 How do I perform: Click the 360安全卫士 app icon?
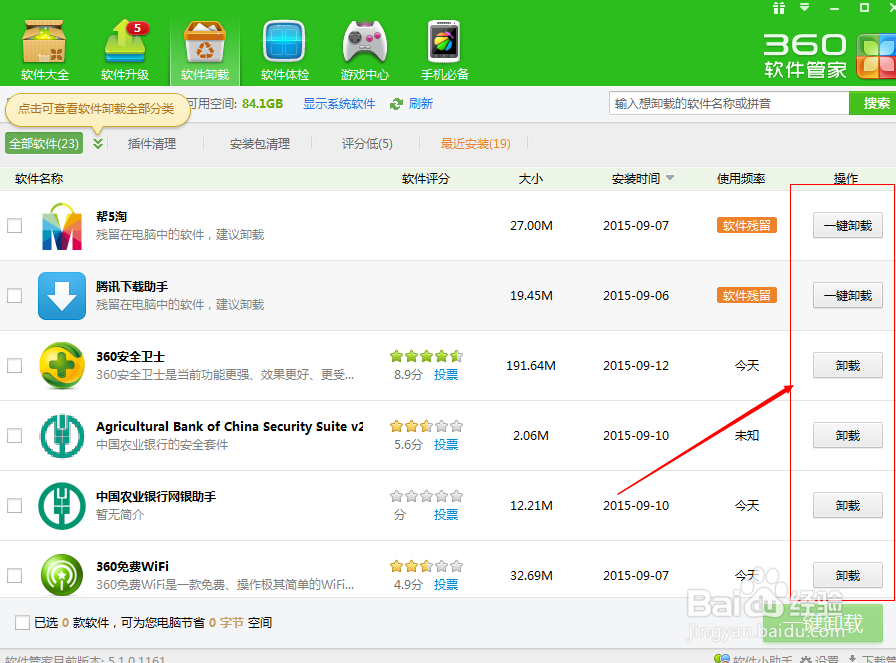click(x=62, y=366)
